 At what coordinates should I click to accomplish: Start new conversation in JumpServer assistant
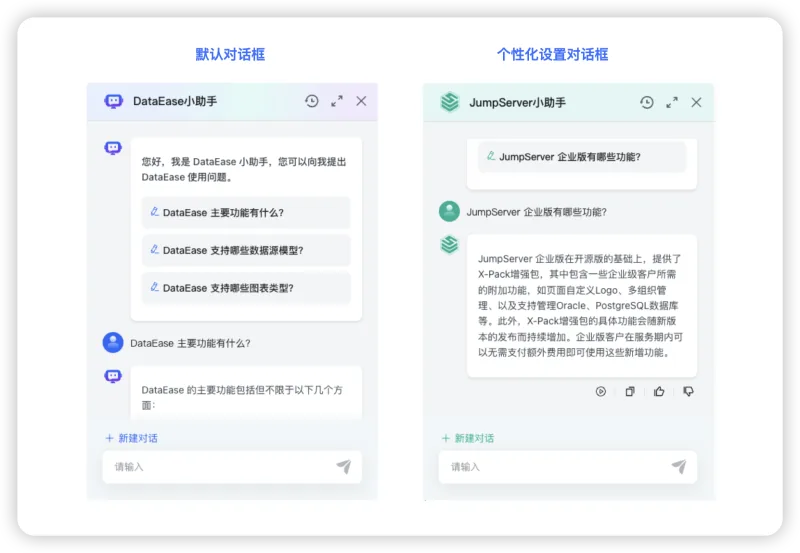[x=467, y=438]
